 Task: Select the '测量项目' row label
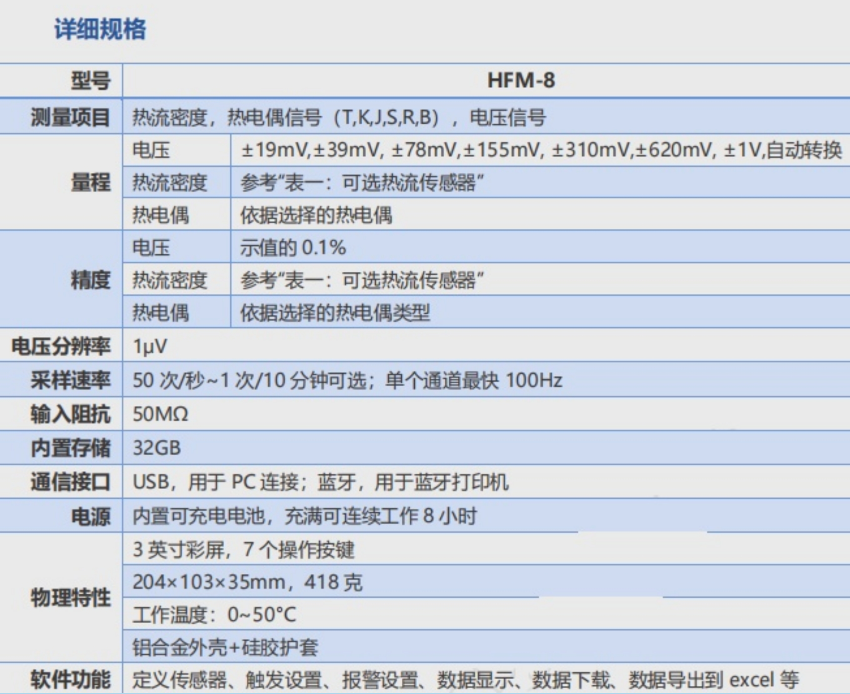(70, 117)
